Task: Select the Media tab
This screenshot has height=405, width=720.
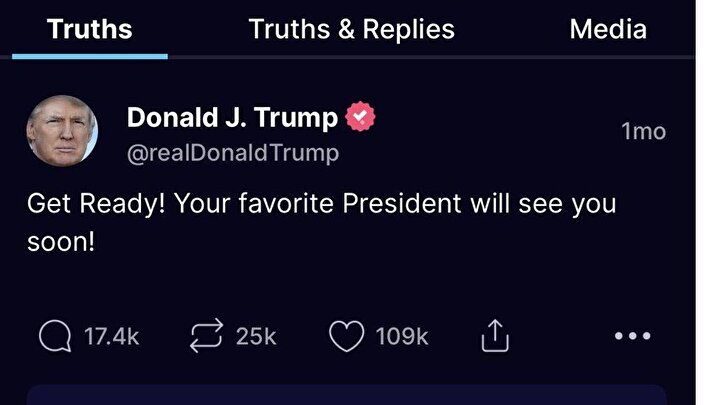Action: (x=608, y=29)
